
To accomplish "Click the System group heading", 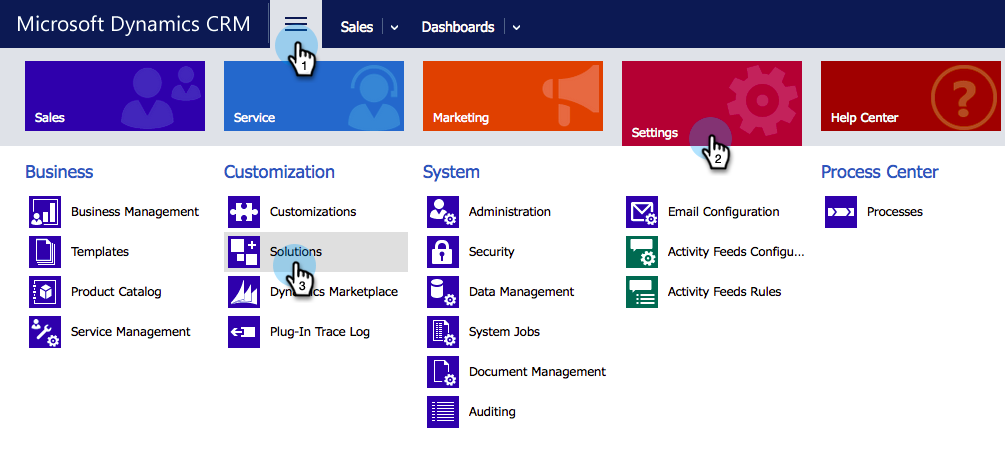I will tap(451, 172).
